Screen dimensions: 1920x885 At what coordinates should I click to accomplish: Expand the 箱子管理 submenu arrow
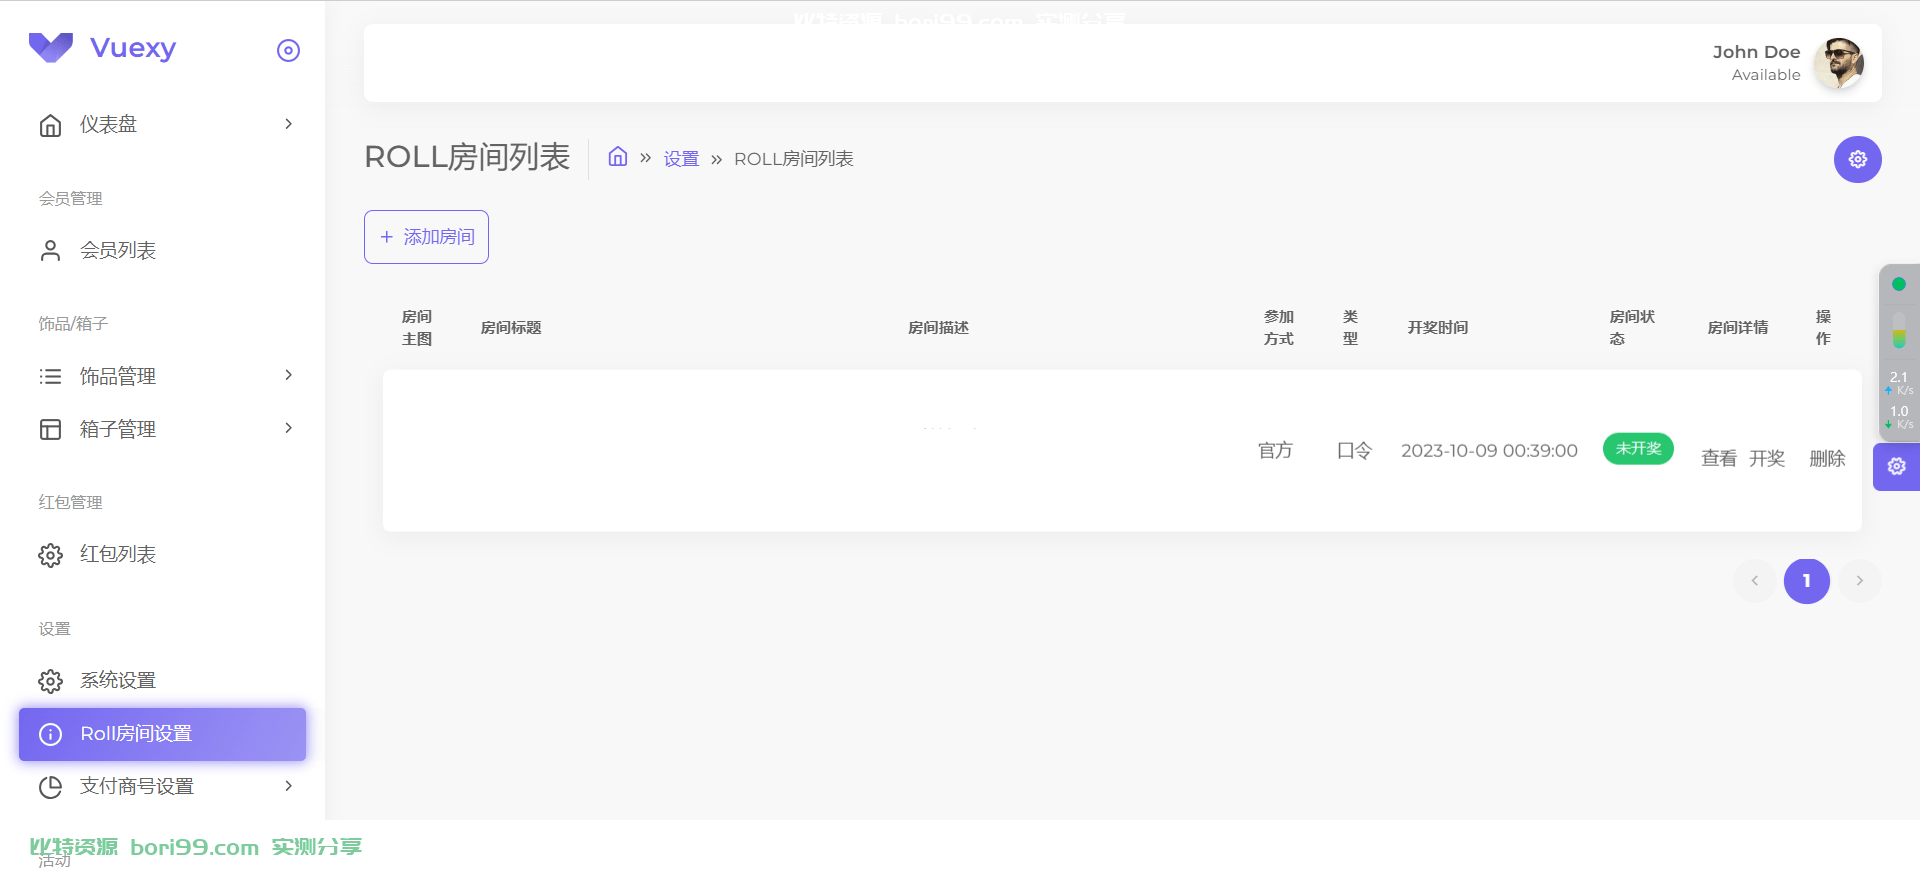pyautogui.click(x=288, y=428)
